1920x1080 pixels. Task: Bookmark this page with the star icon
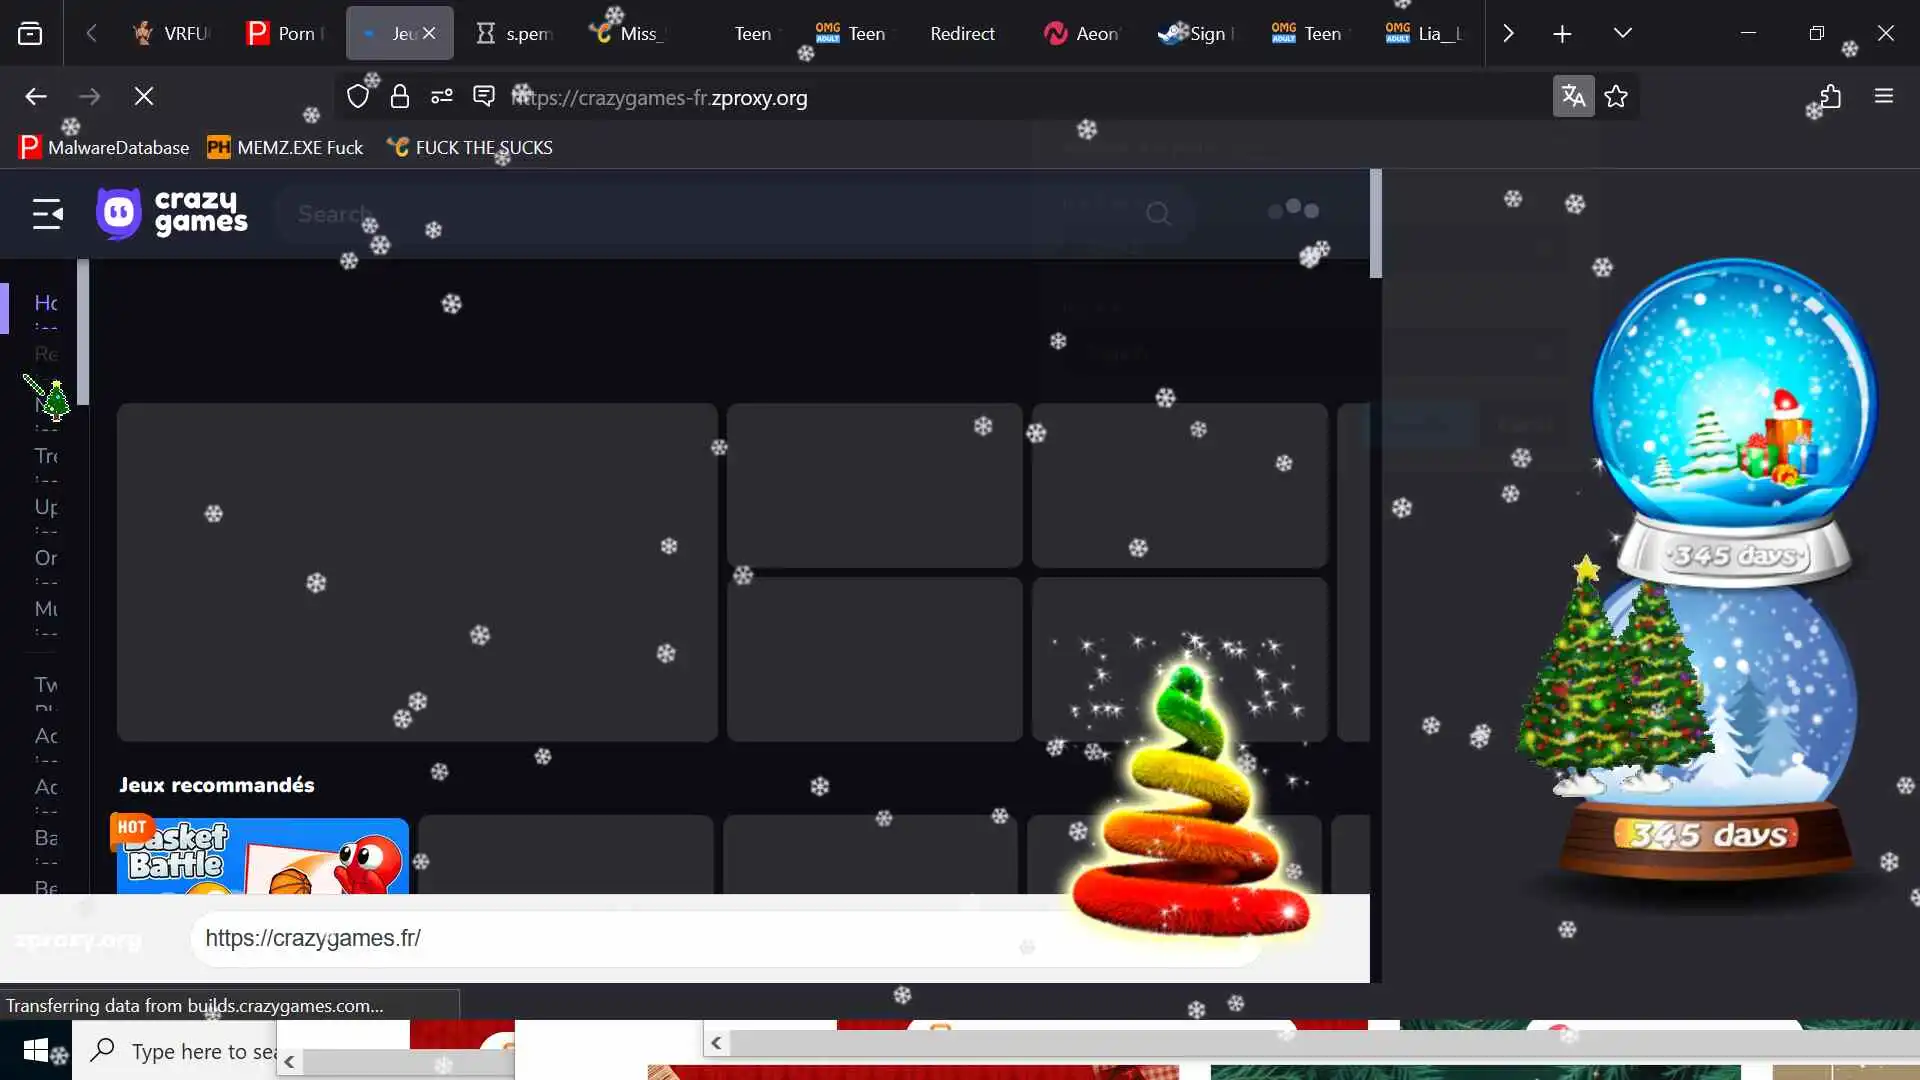click(x=1616, y=97)
